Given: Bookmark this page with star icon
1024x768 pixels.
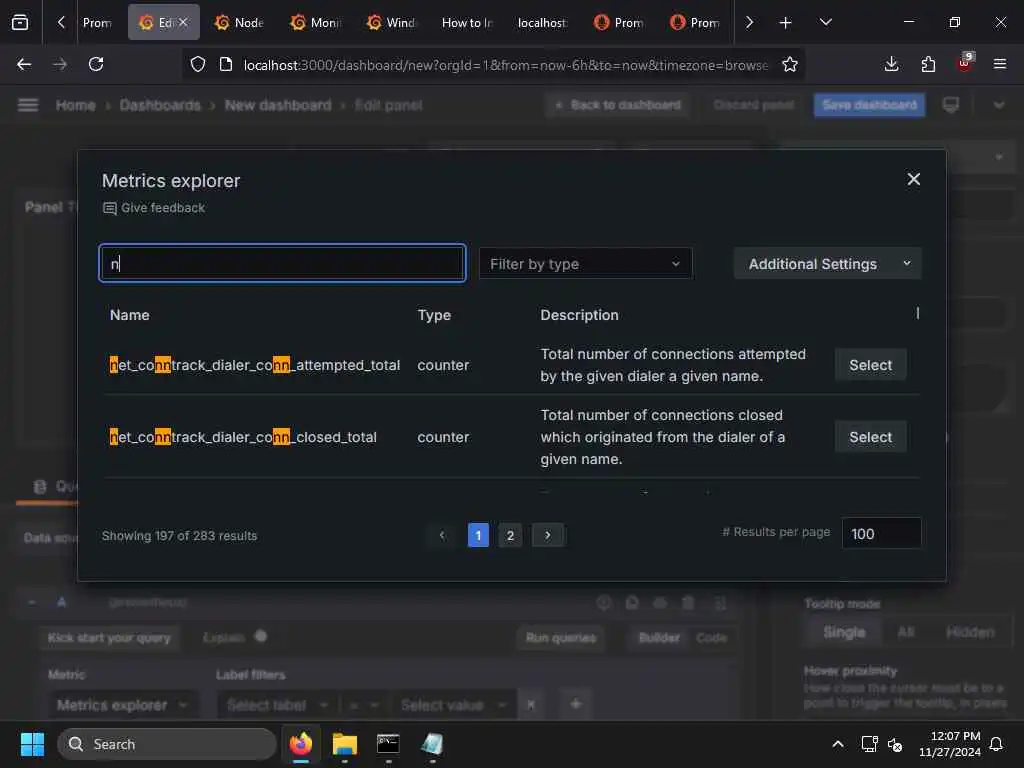Looking at the screenshot, I should click(x=790, y=64).
